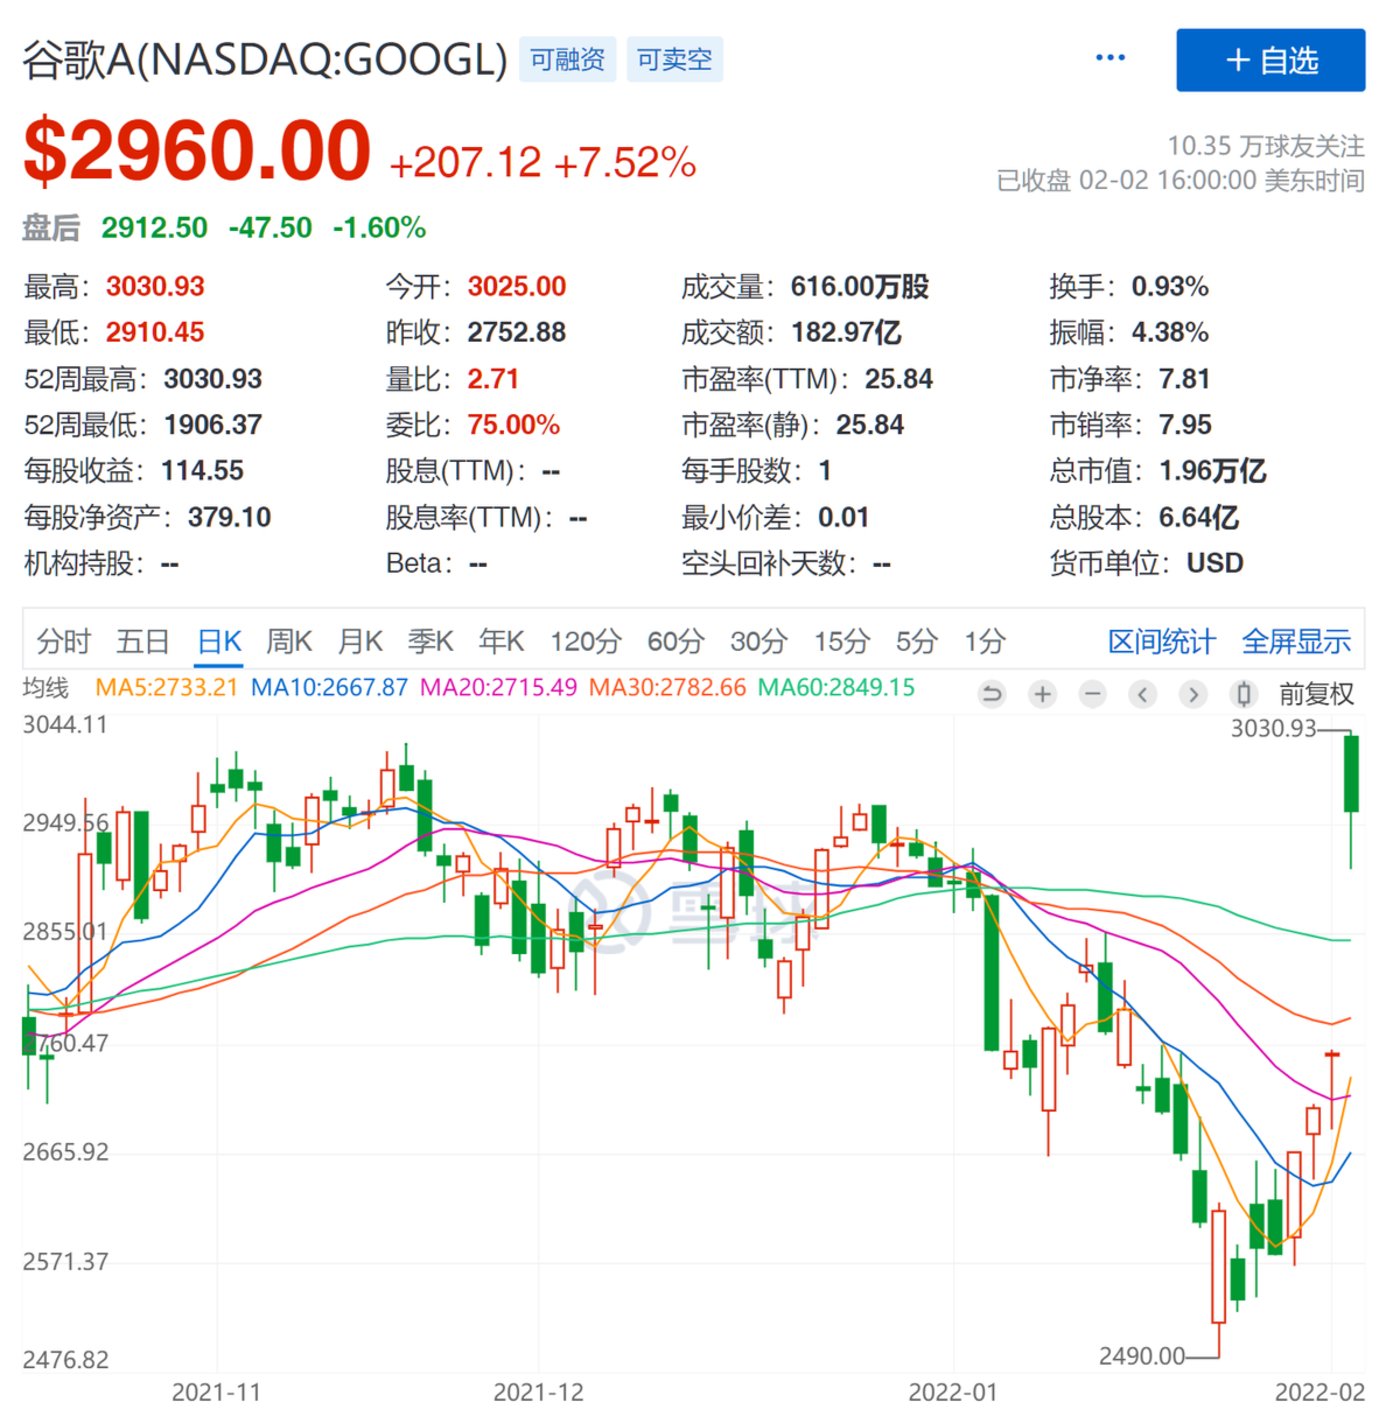This screenshot has width=1400, height=1416.
Task: Select the 月K monthly chart tab
Action: click(x=360, y=641)
